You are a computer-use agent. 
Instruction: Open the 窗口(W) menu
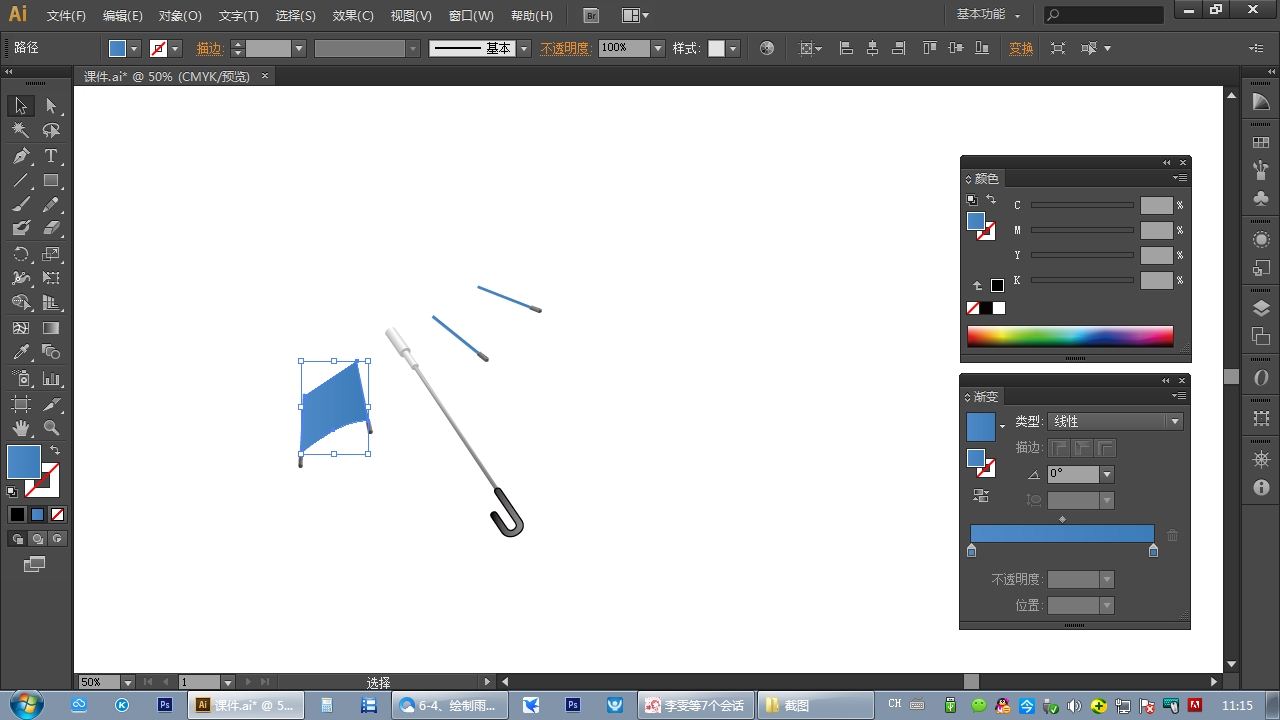[471, 16]
